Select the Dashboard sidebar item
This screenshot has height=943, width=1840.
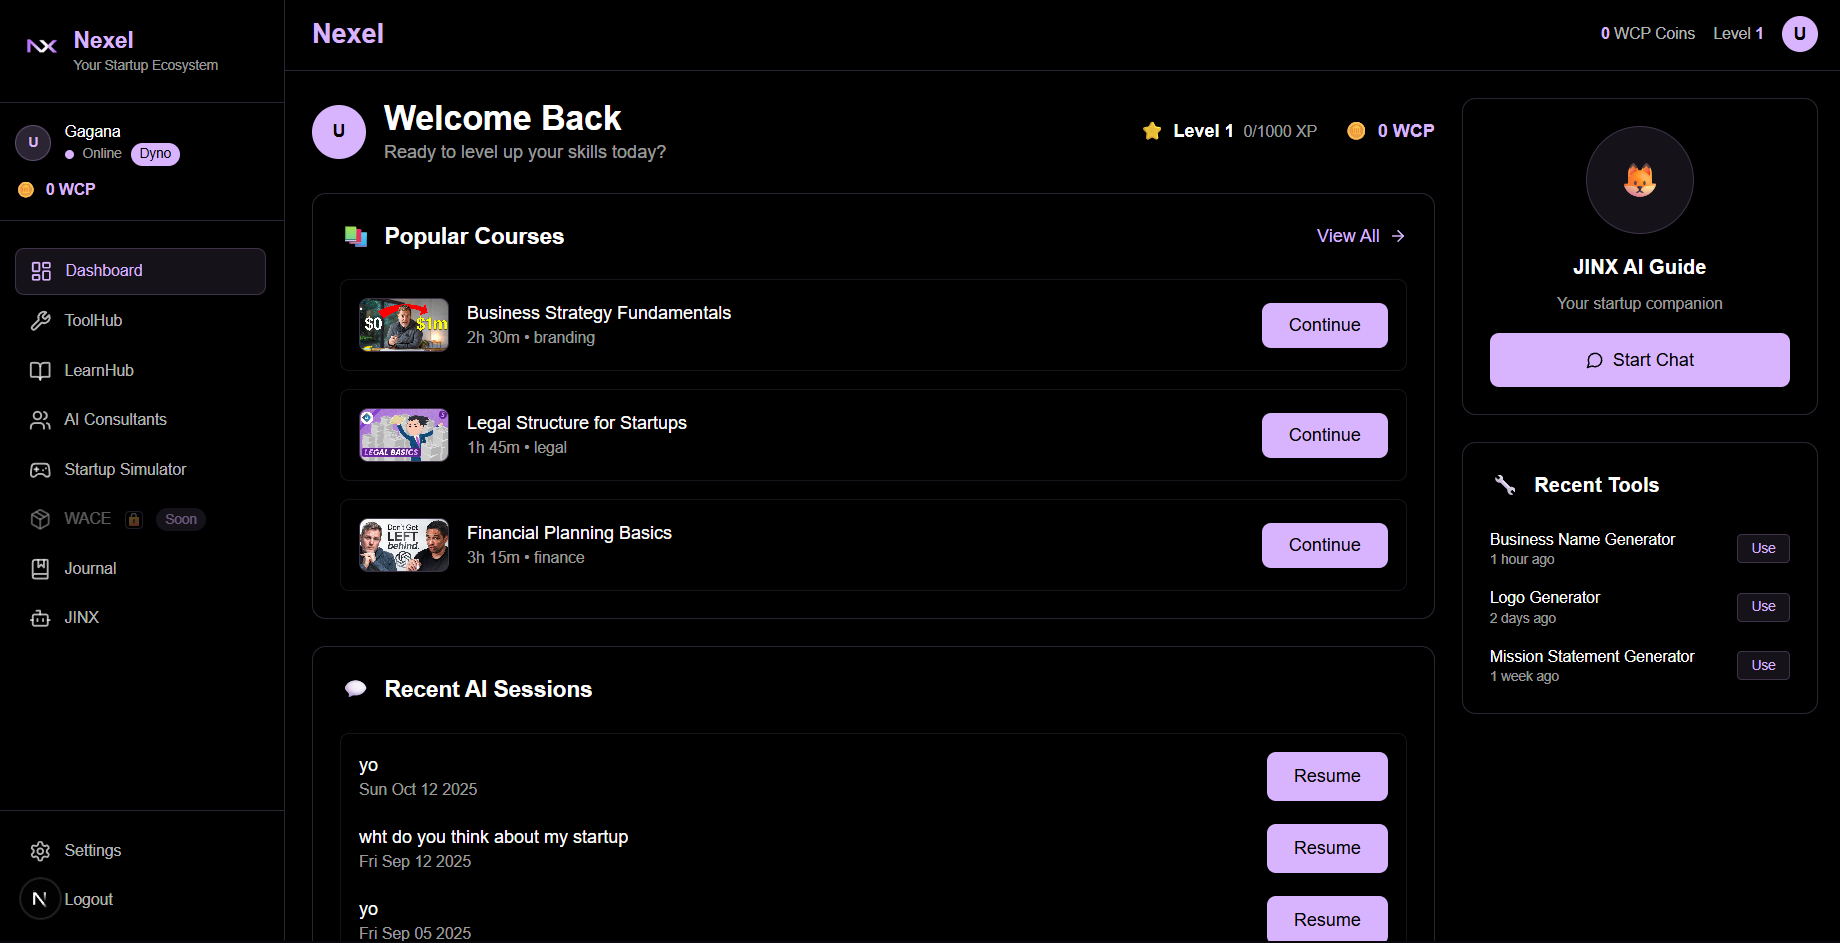103,270
